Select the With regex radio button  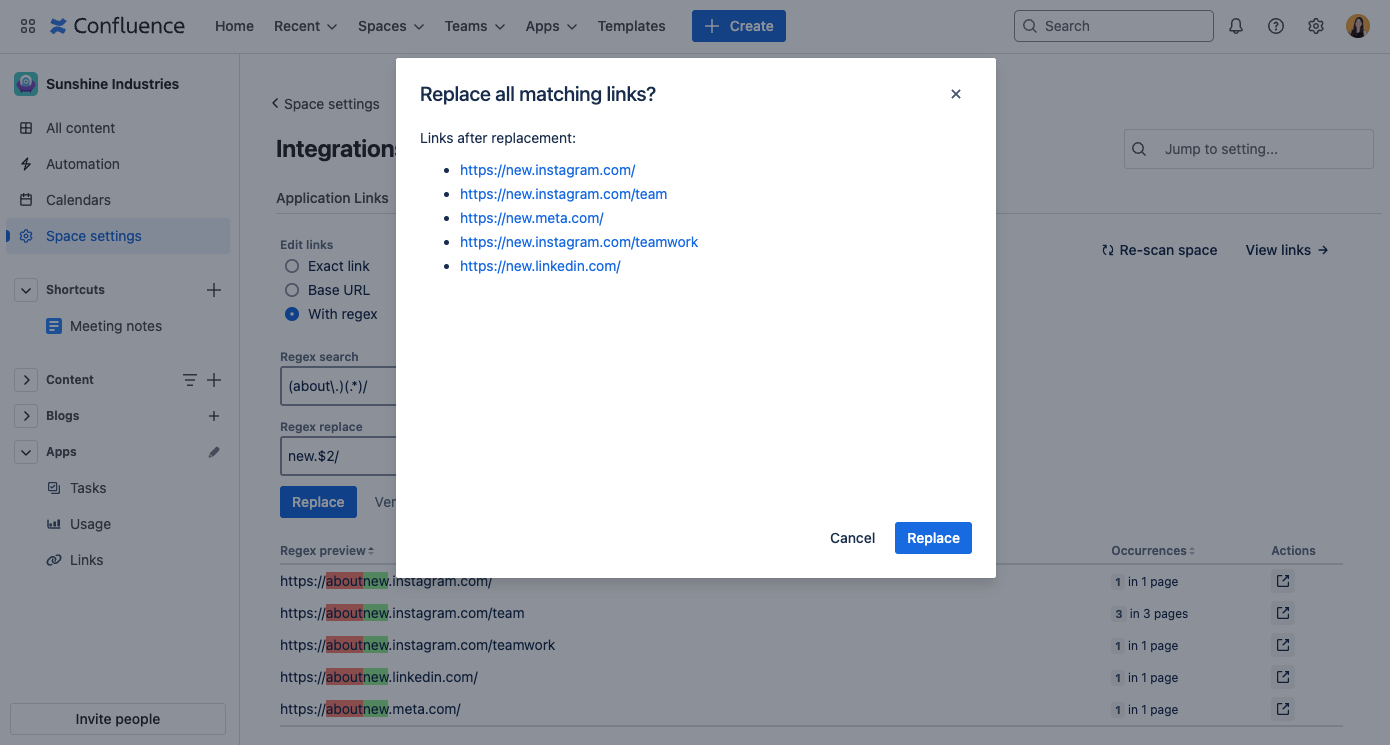pyautogui.click(x=291, y=313)
